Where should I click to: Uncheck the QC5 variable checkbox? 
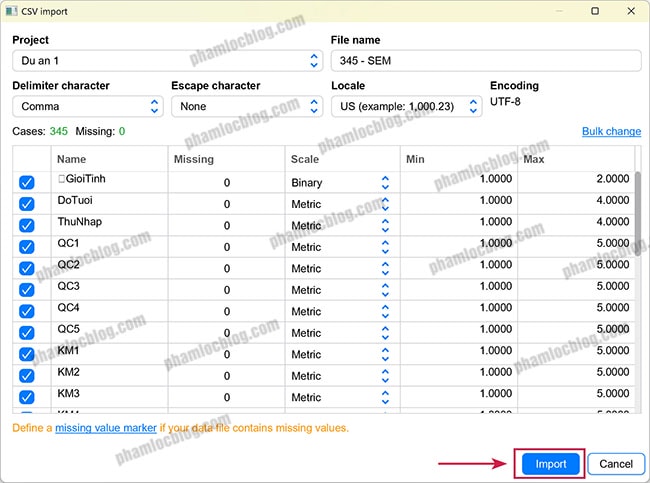pyautogui.click(x=27, y=333)
